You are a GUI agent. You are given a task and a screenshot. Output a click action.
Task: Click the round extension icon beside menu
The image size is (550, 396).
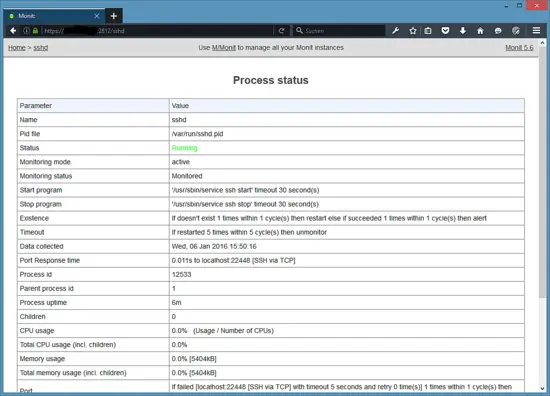pyautogui.click(x=516, y=31)
